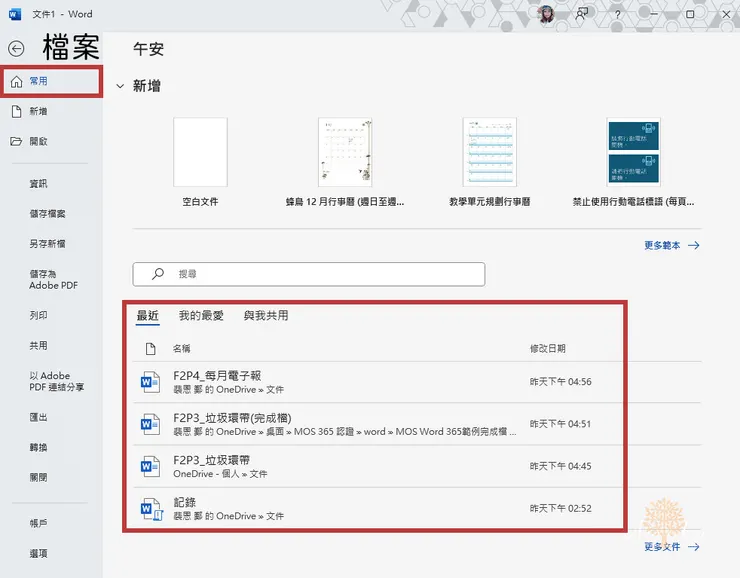Open the 帳戶 account page
This screenshot has height=578, width=740.
(38, 523)
